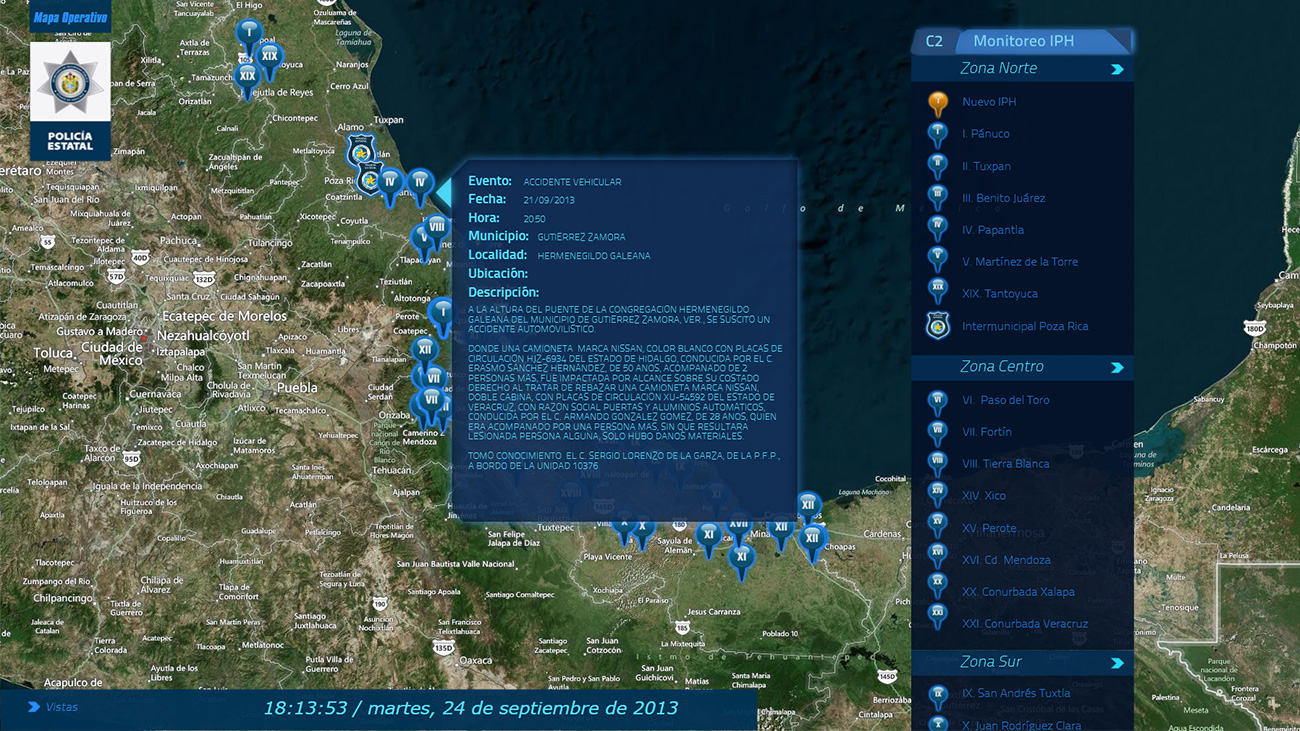The width and height of the screenshot is (1300, 731).
Task: Click the police badge marker near Poza Rica
Action: coord(360,151)
